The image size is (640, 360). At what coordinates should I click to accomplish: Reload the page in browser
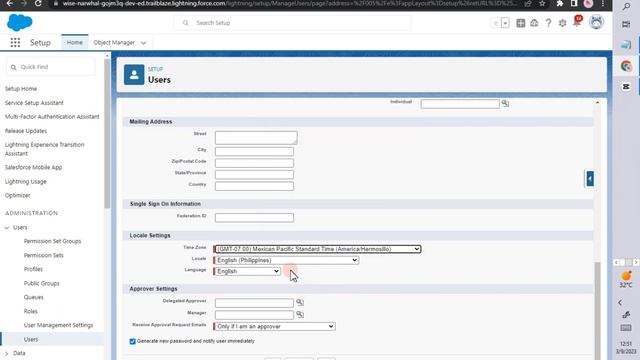[x=38, y=4]
